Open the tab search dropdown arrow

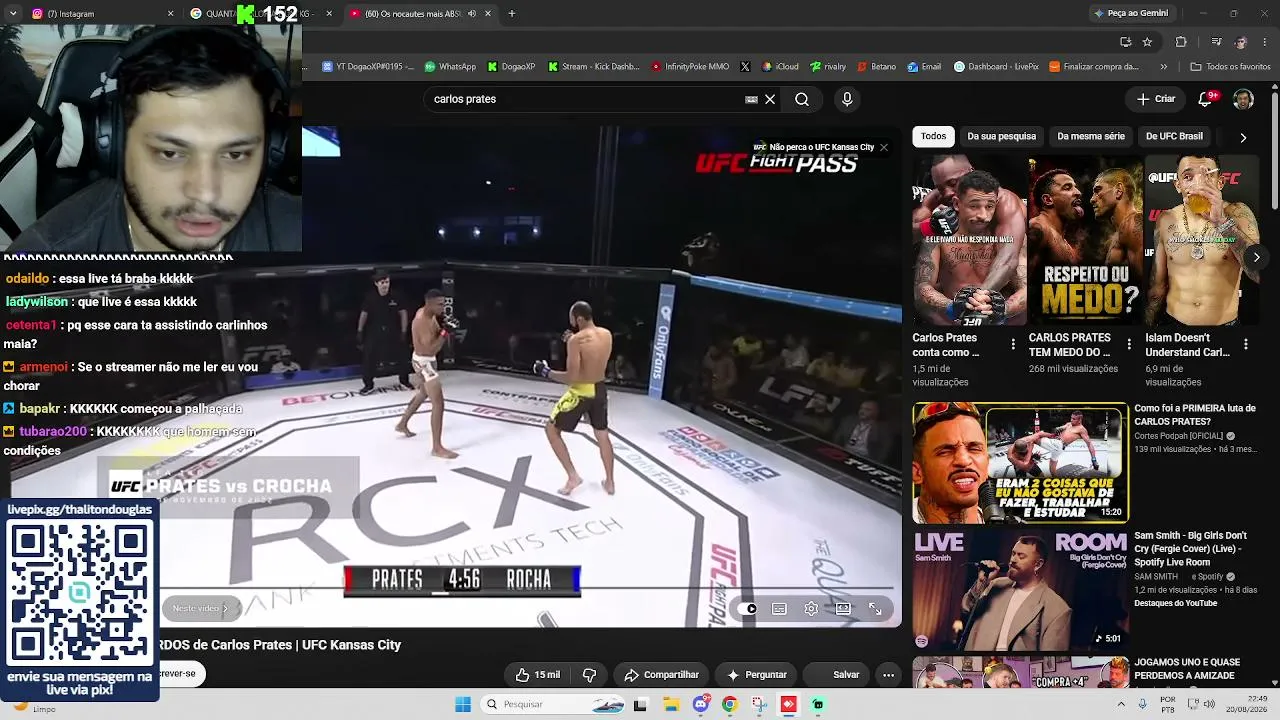tap(13, 14)
